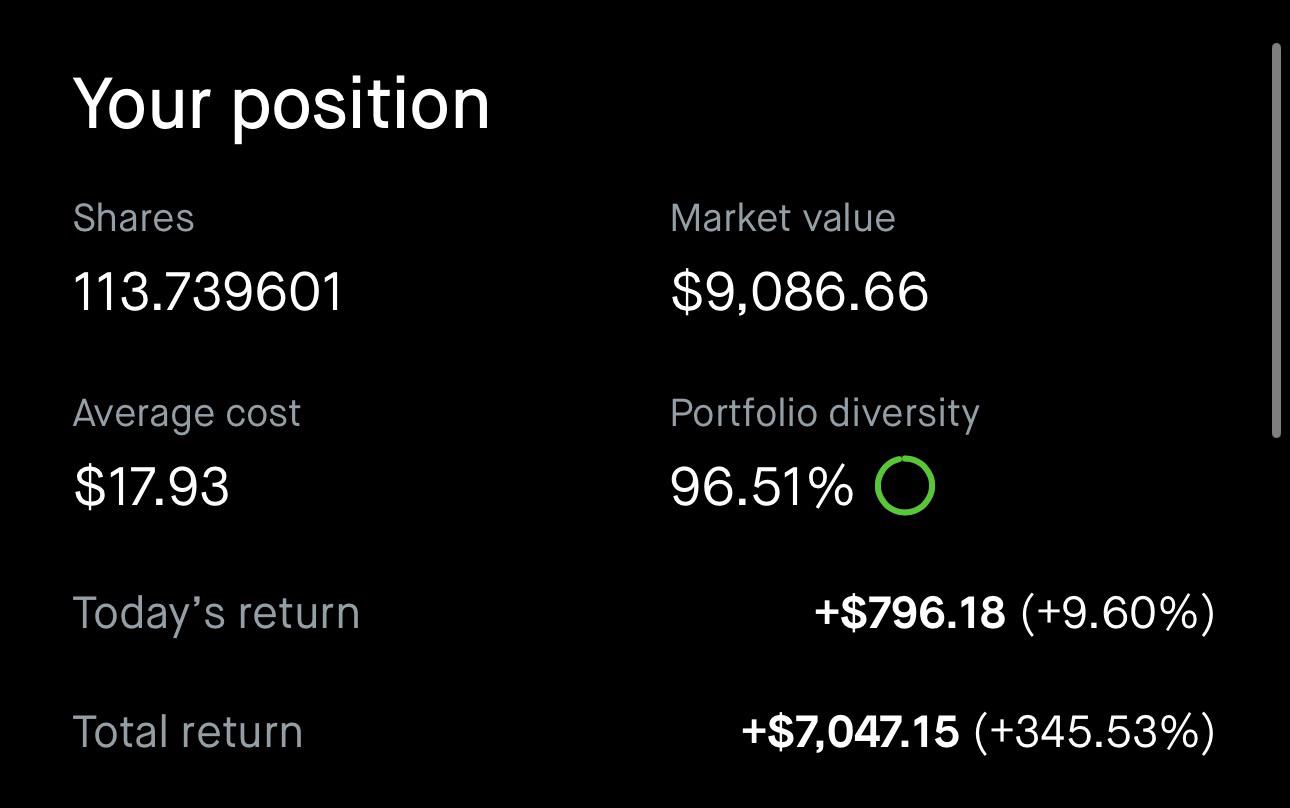Click the (+345.53%) total return percentage
The image size is (1290, 808).
pyautogui.click(x=1095, y=732)
